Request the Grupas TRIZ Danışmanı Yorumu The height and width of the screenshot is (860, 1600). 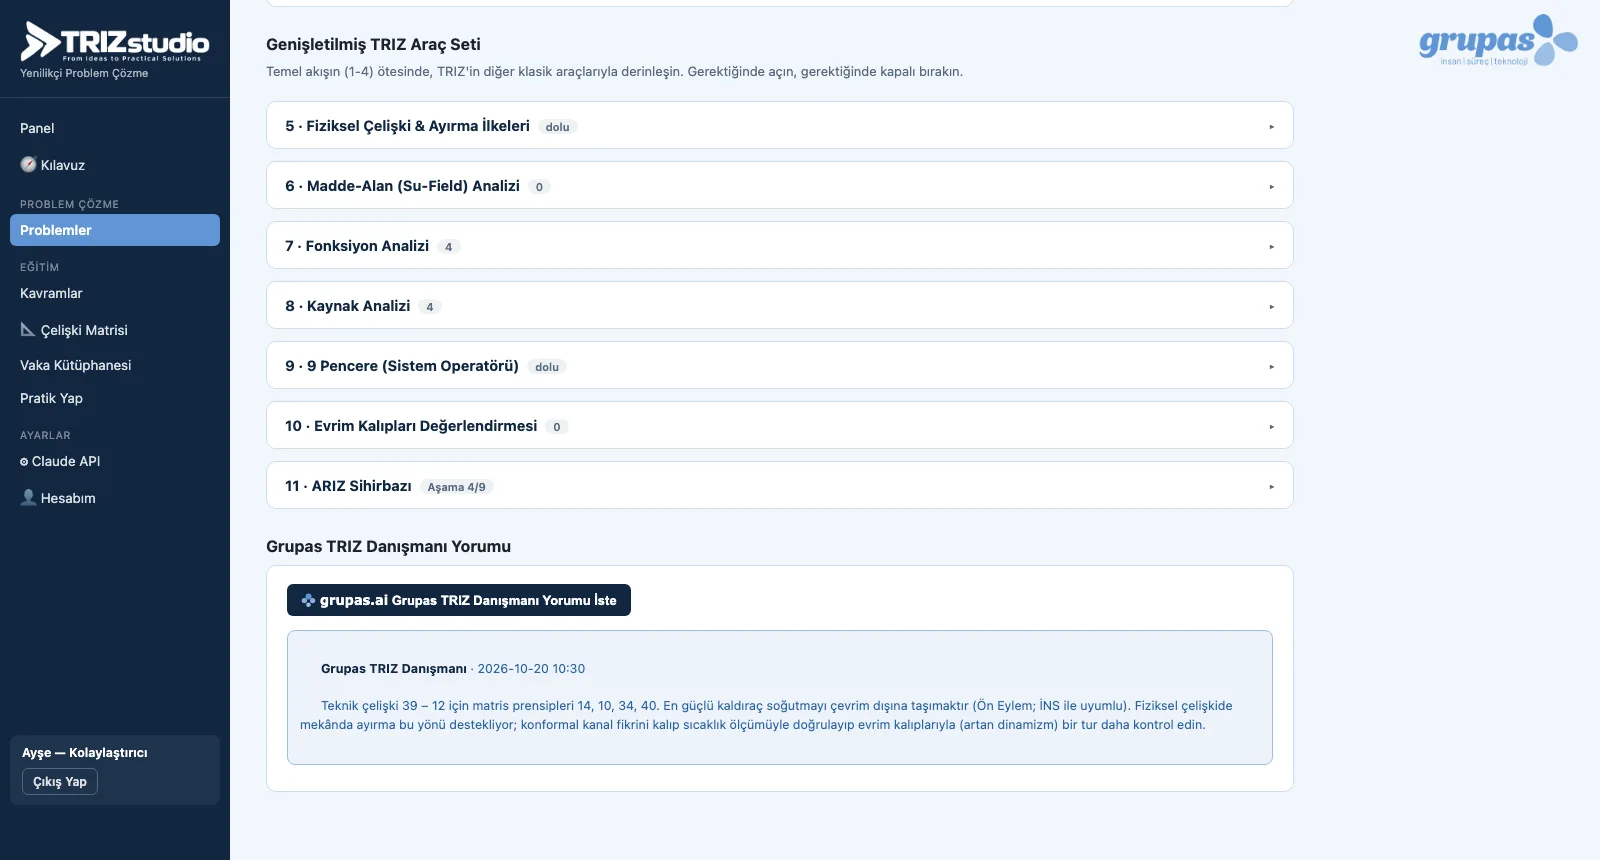pyautogui.click(x=459, y=600)
